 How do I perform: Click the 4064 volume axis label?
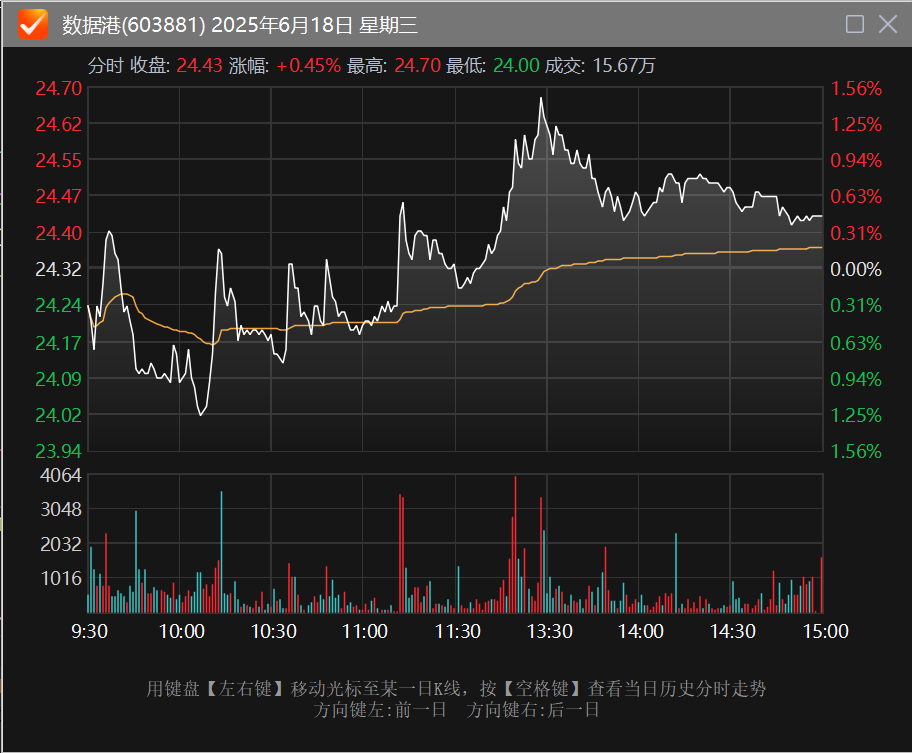61,476
